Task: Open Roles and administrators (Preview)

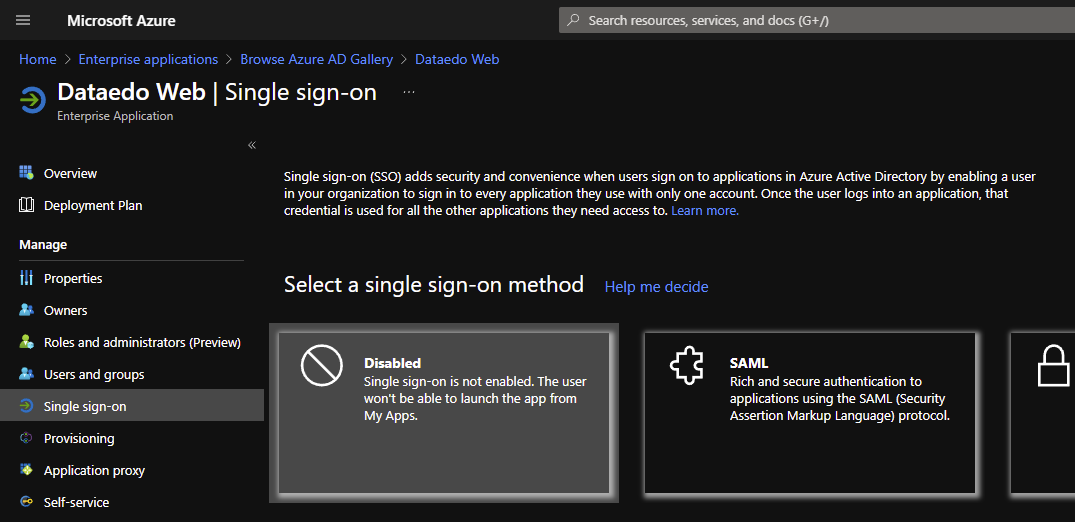Action: pos(142,342)
